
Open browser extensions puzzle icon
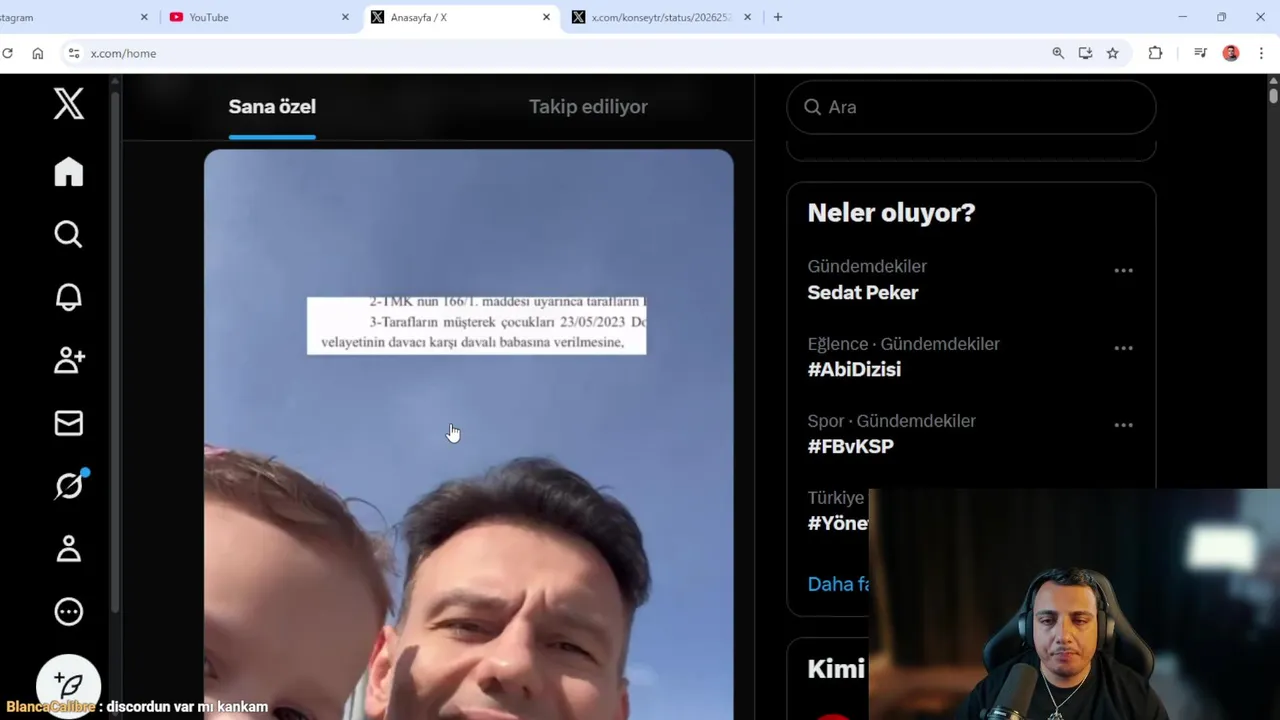(x=1155, y=53)
